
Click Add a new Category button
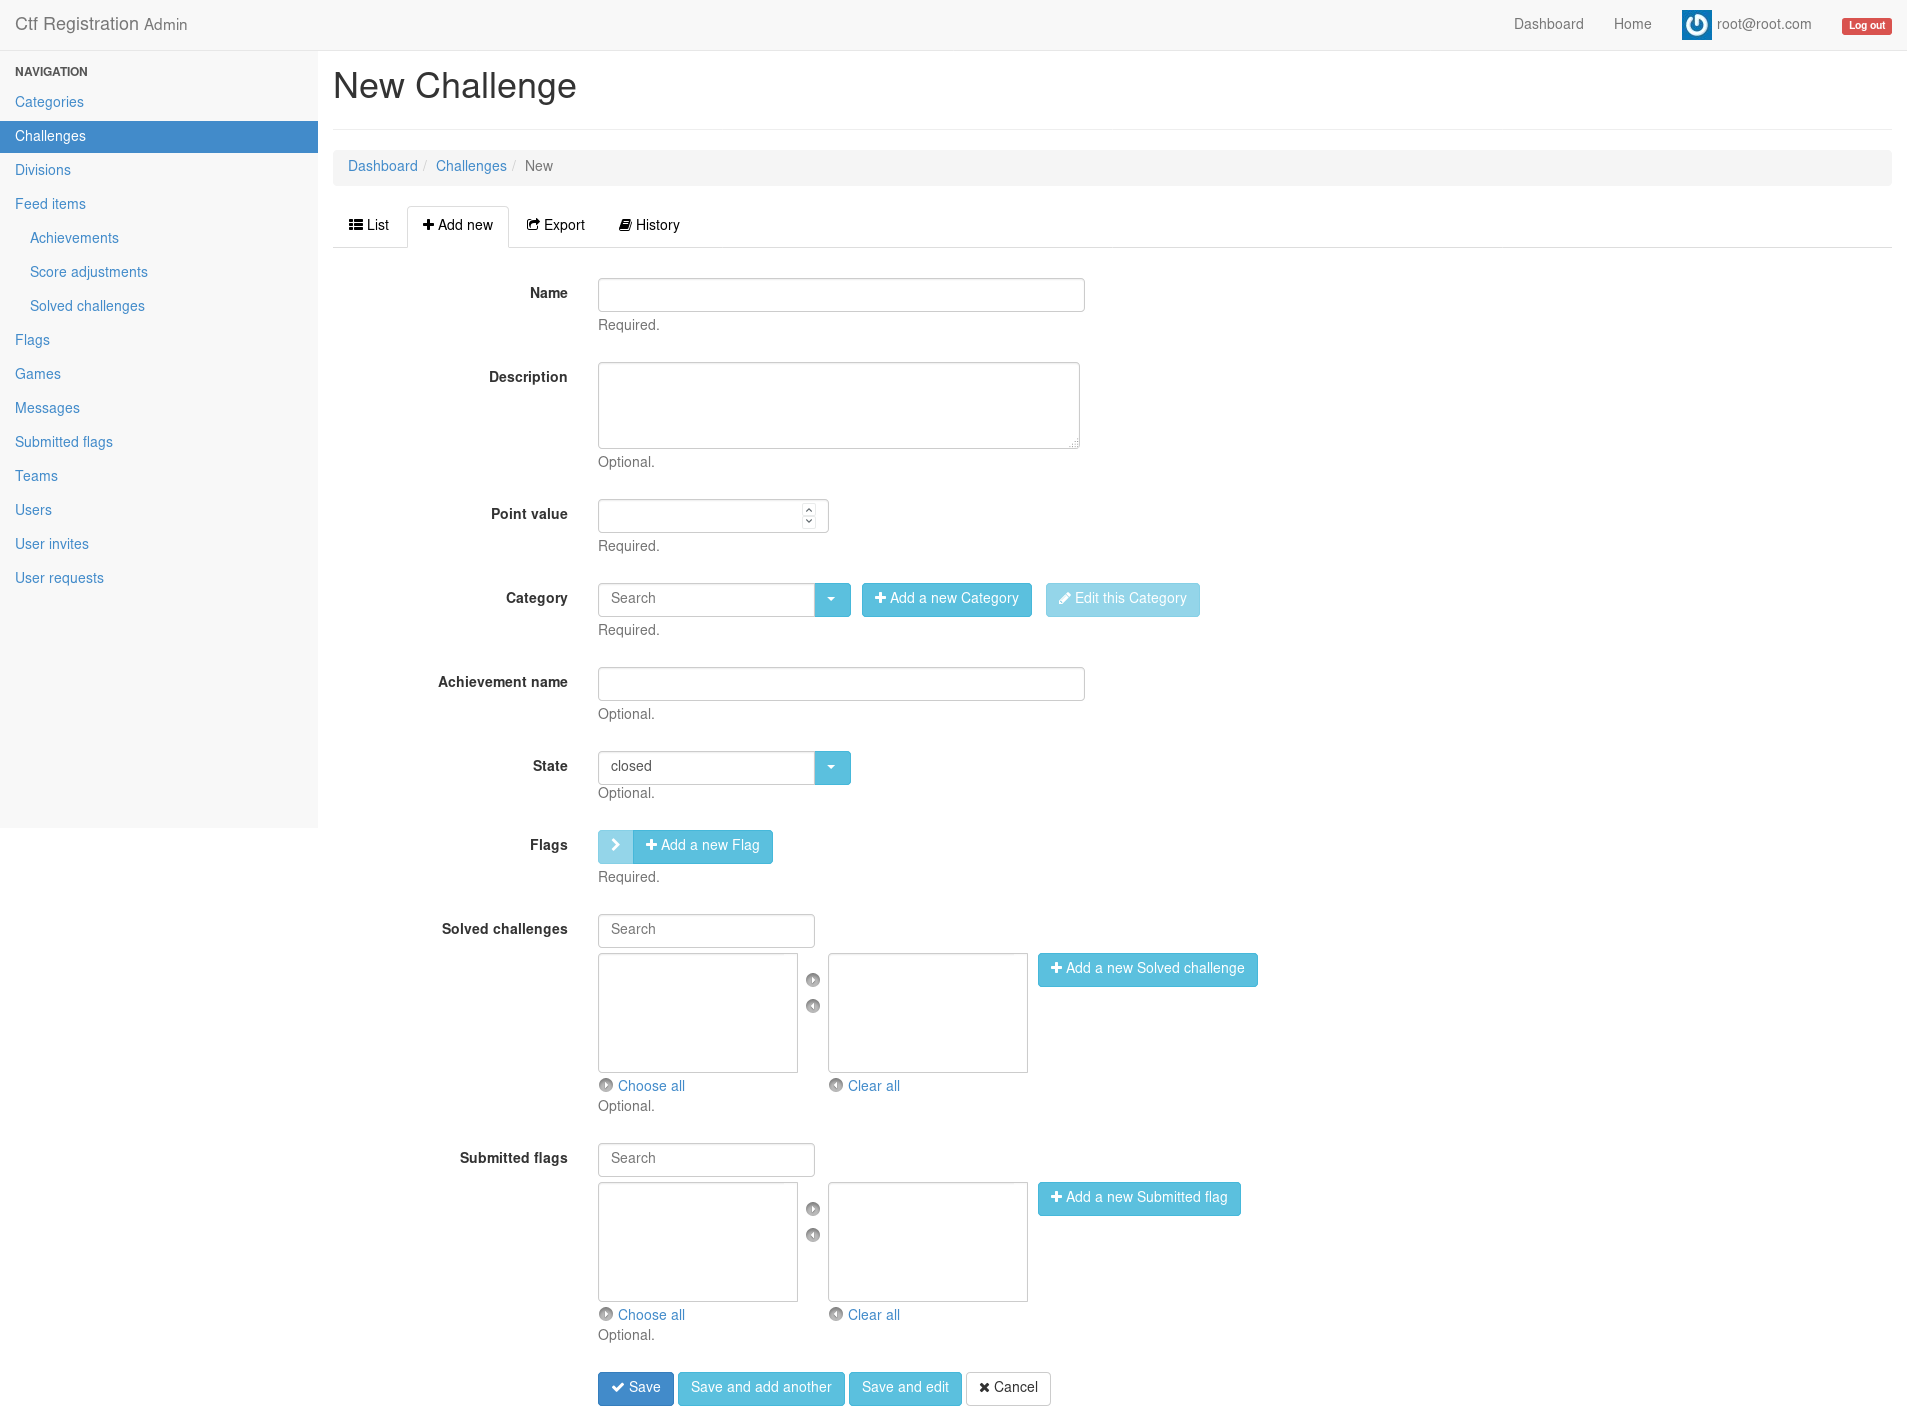pos(946,599)
